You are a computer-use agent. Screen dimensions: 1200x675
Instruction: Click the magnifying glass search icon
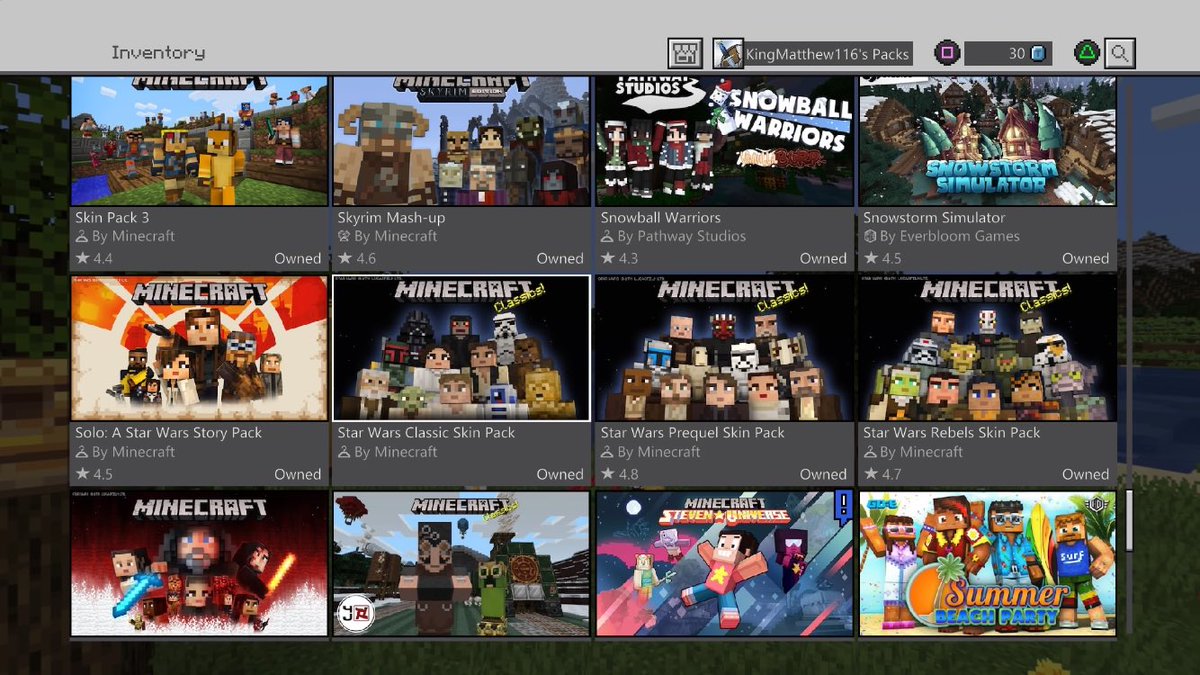click(1121, 53)
